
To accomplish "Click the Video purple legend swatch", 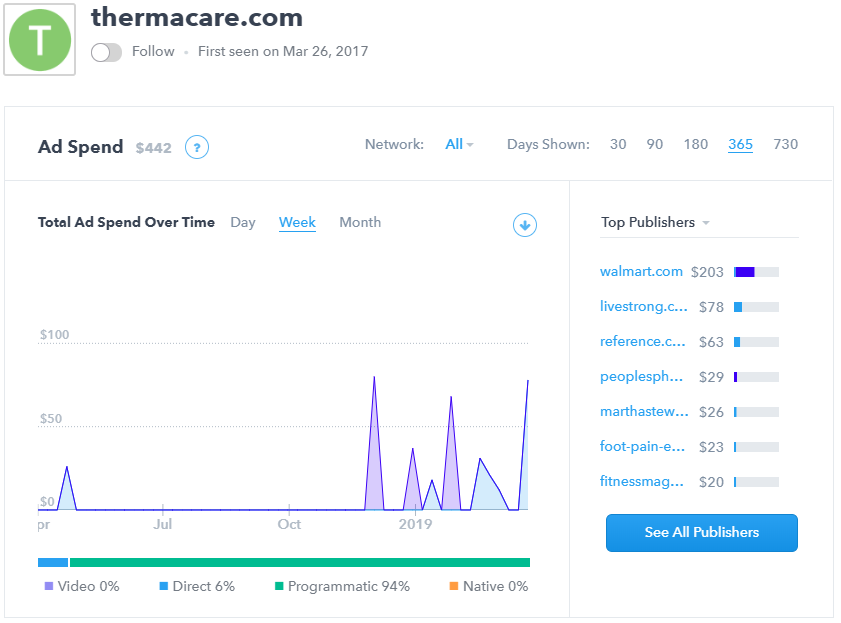I will 49,586.
